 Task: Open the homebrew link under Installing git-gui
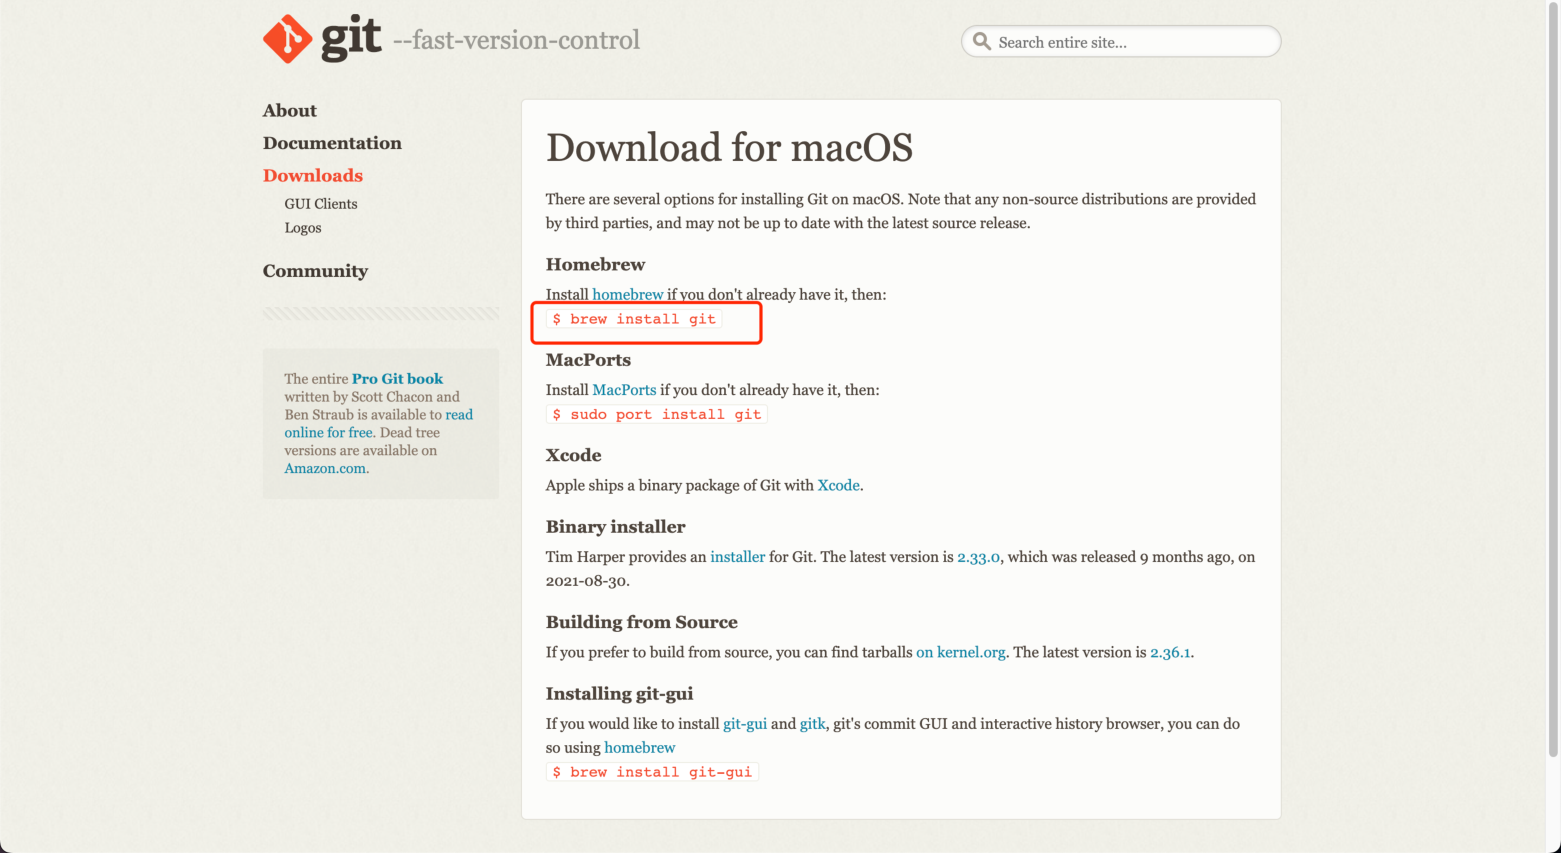tap(640, 748)
